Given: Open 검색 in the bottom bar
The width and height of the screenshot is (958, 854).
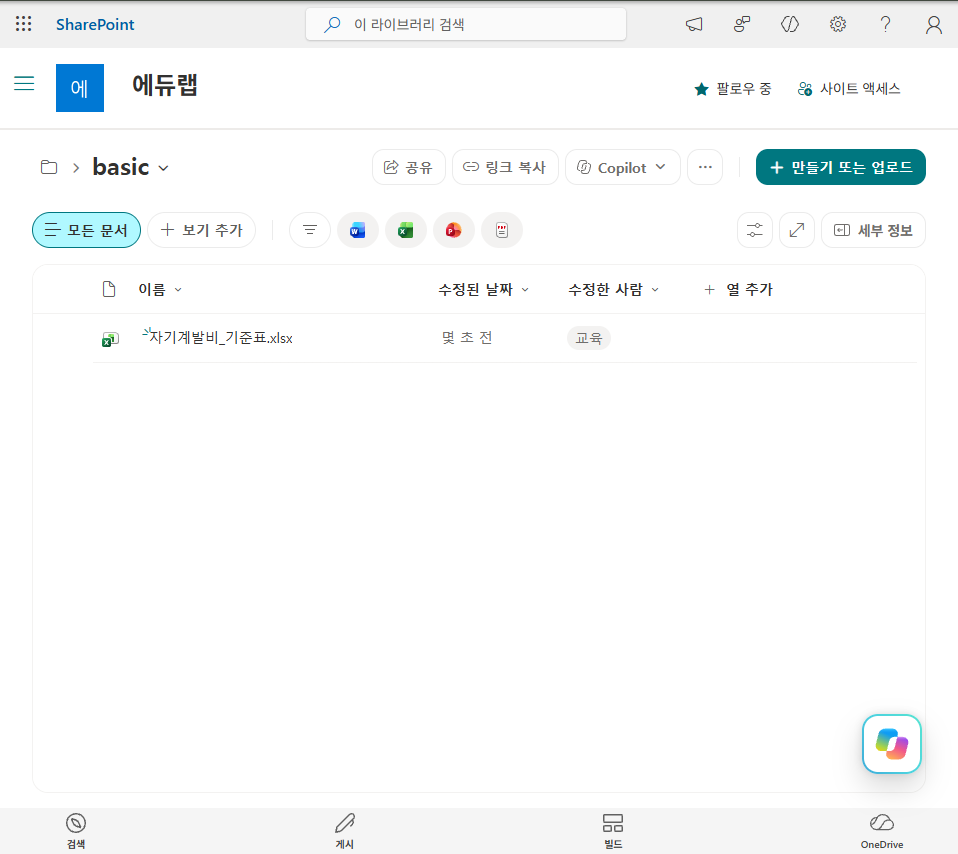Looking at the screenshot, I should tap(76, 831).
